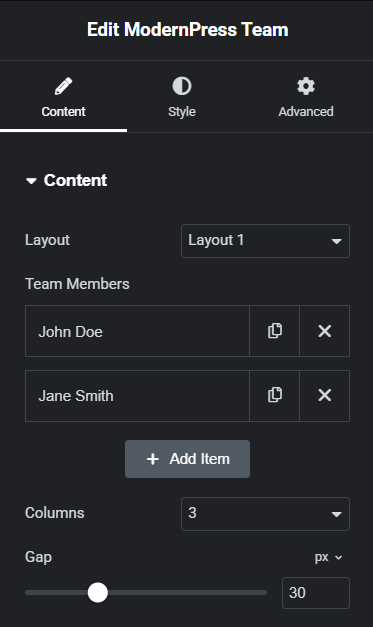
Task: Duplicate the John Doe team member
Action: pyautogui.click(x=274, y=331)
